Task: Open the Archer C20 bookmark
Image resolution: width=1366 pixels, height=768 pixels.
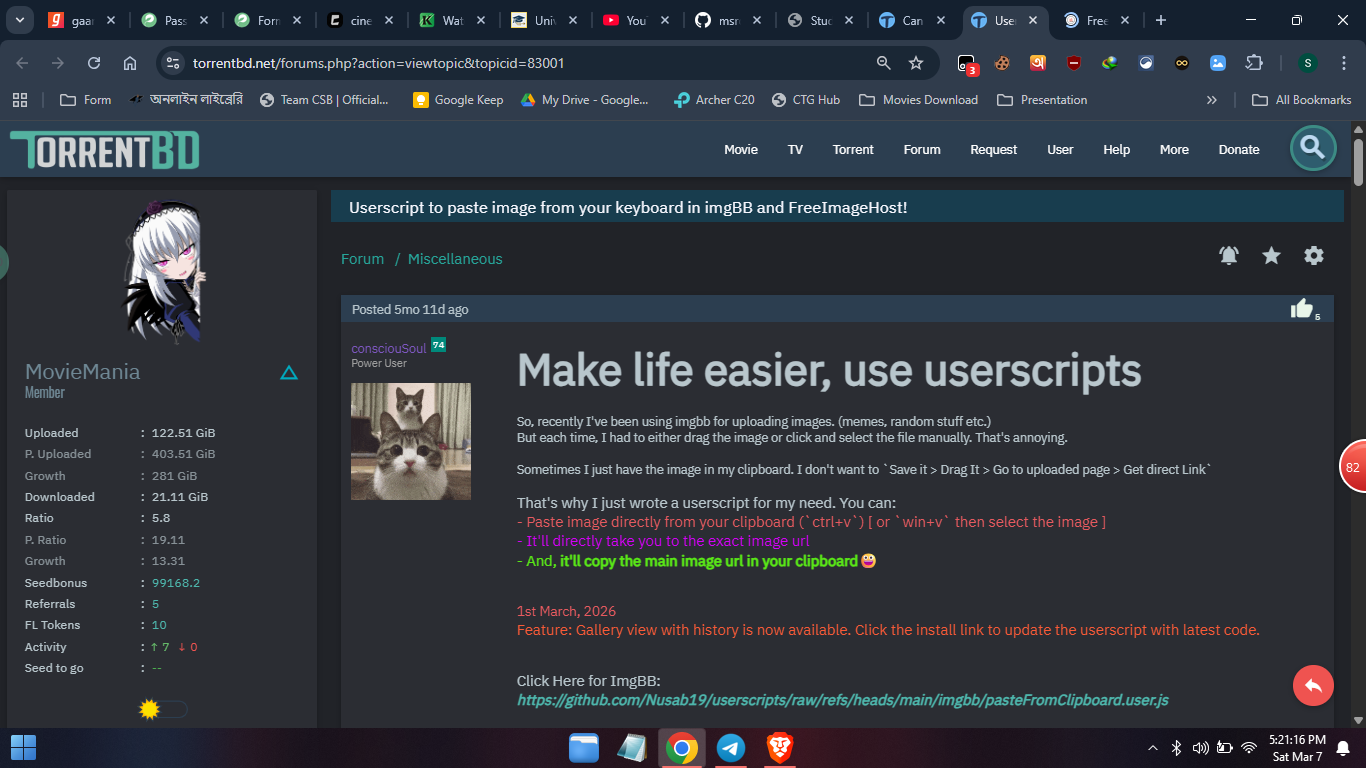Action: tap(714, 100)
